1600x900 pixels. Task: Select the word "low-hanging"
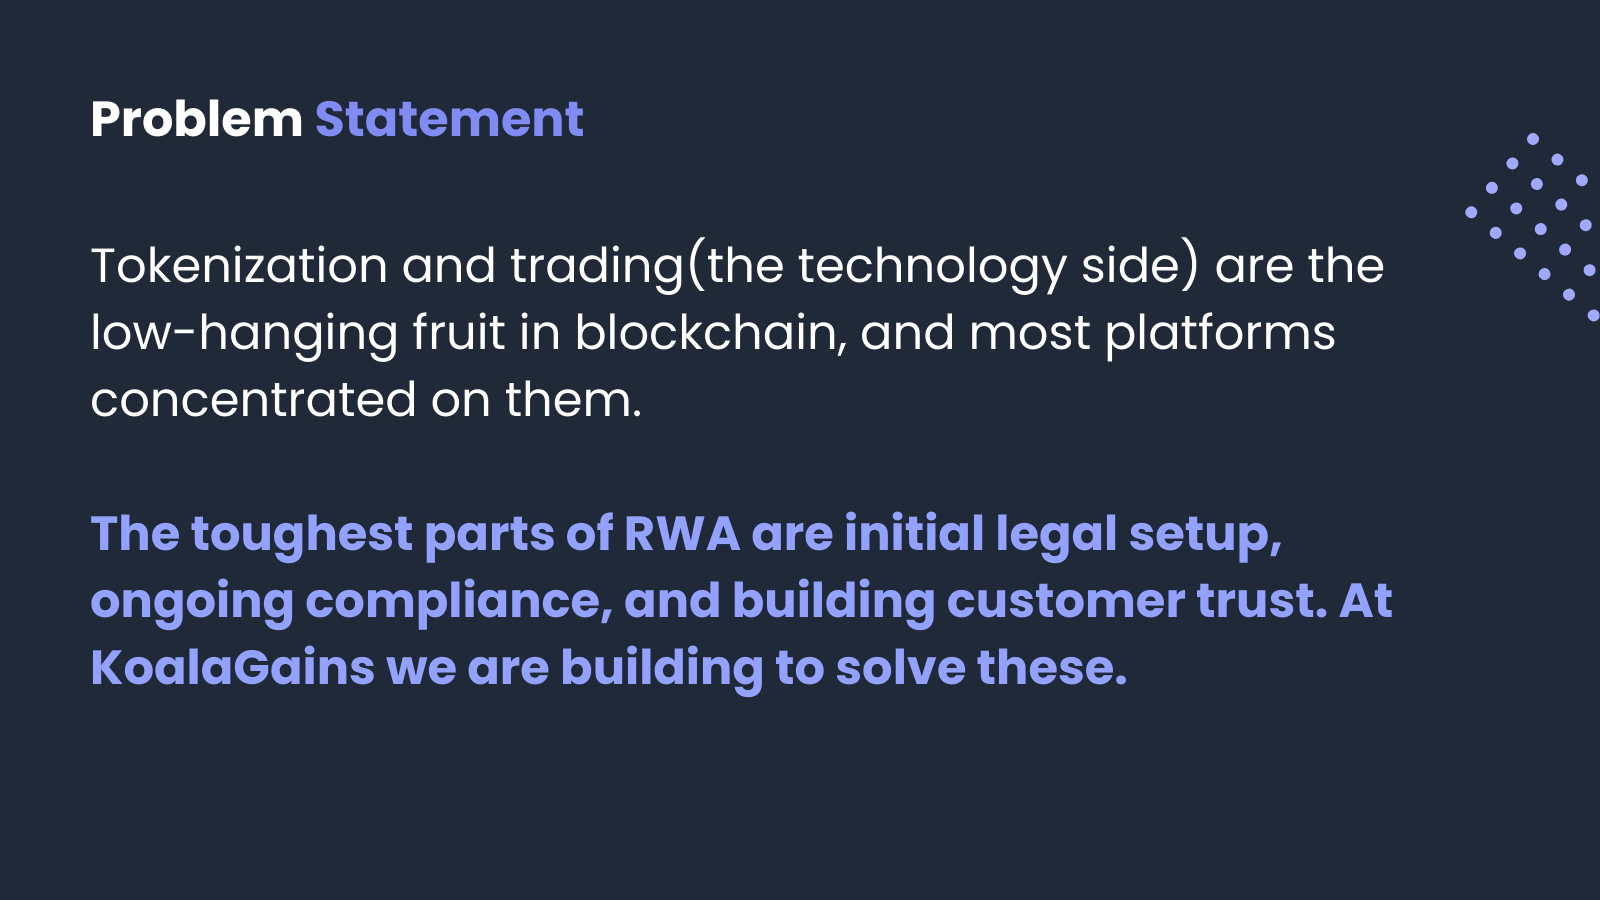244,334
